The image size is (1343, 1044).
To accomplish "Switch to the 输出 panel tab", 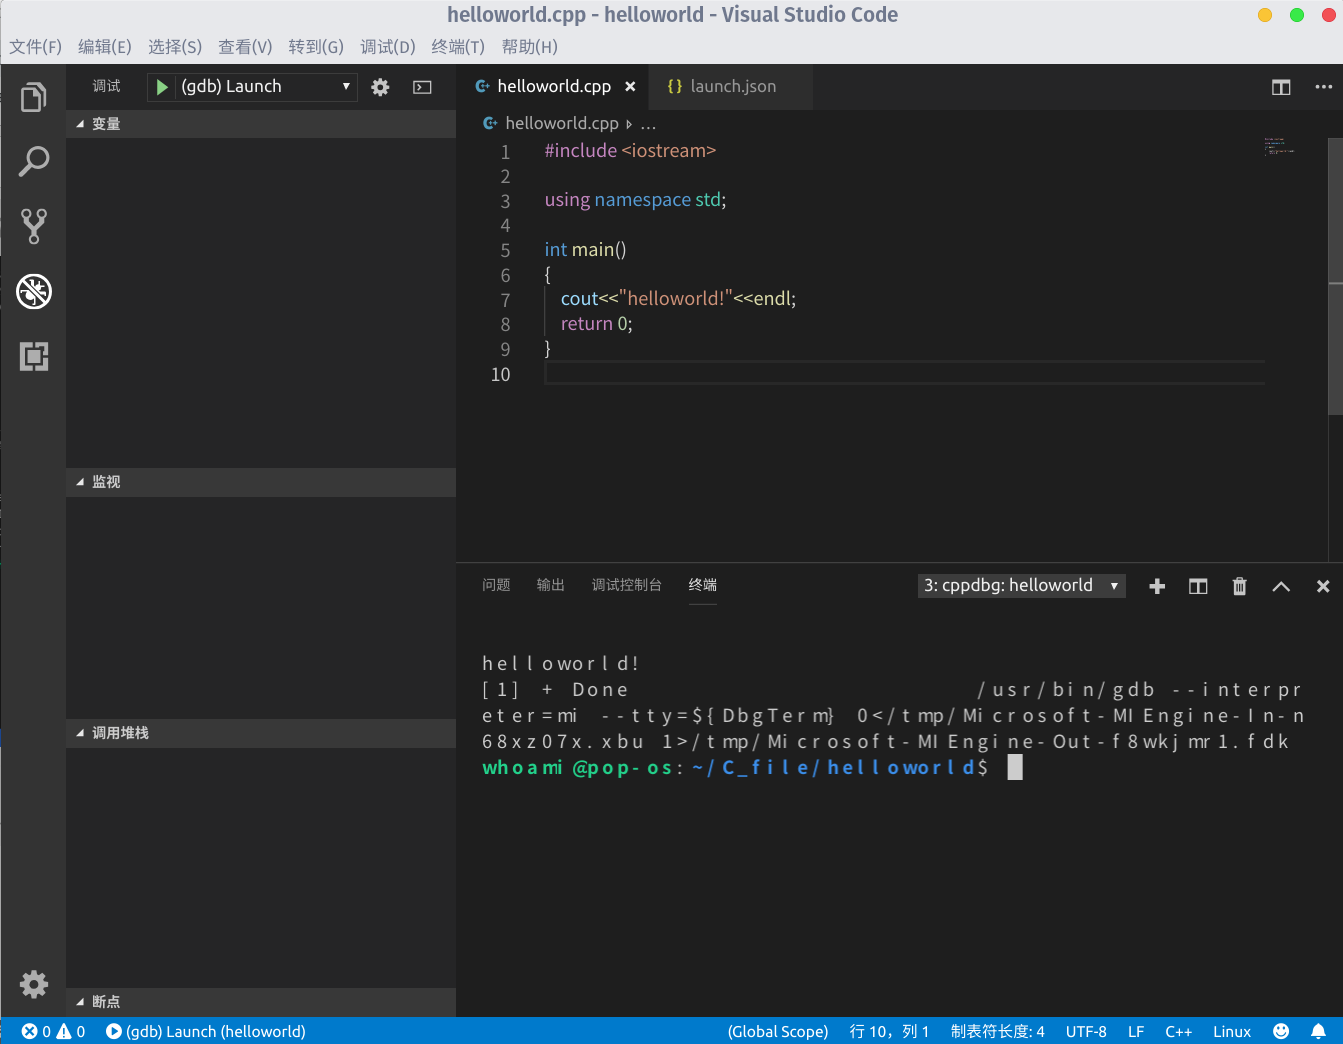I will tap(551, 585).
